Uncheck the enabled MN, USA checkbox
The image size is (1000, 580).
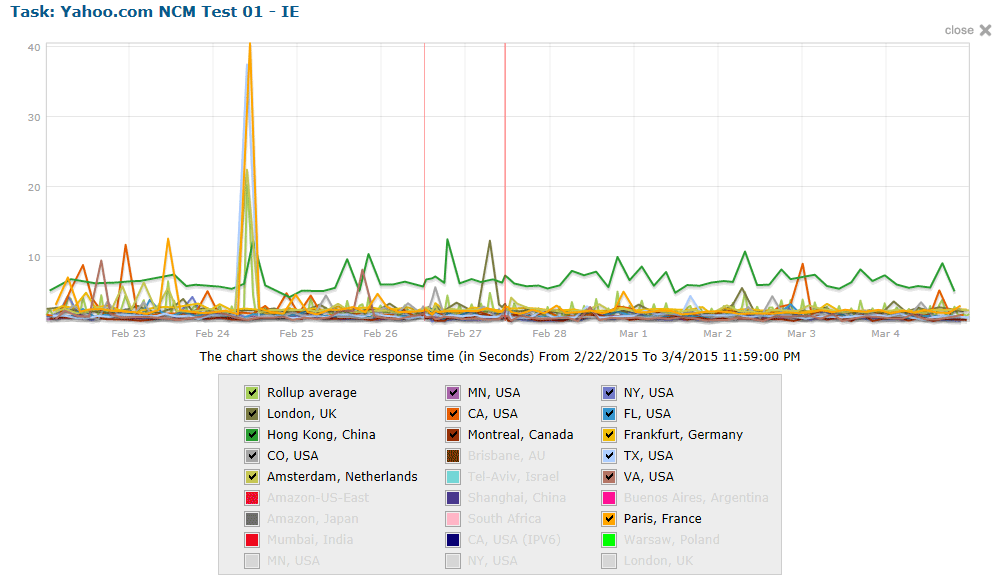[x=453, y=392]
